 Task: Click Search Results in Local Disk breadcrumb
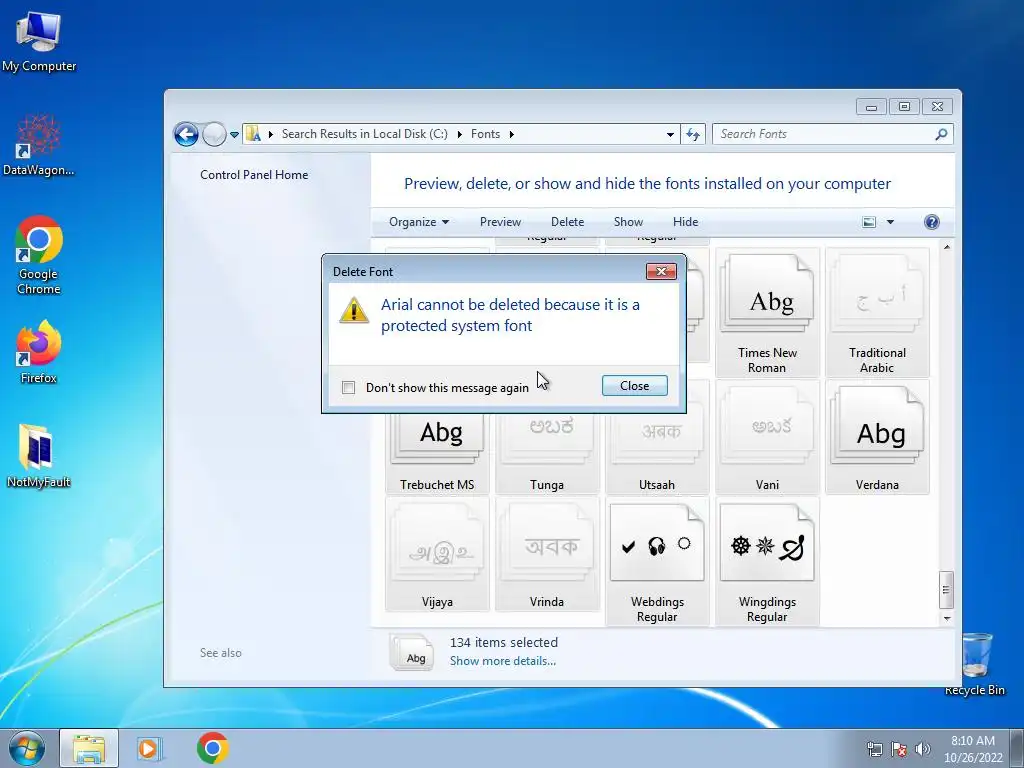(364, 134)
